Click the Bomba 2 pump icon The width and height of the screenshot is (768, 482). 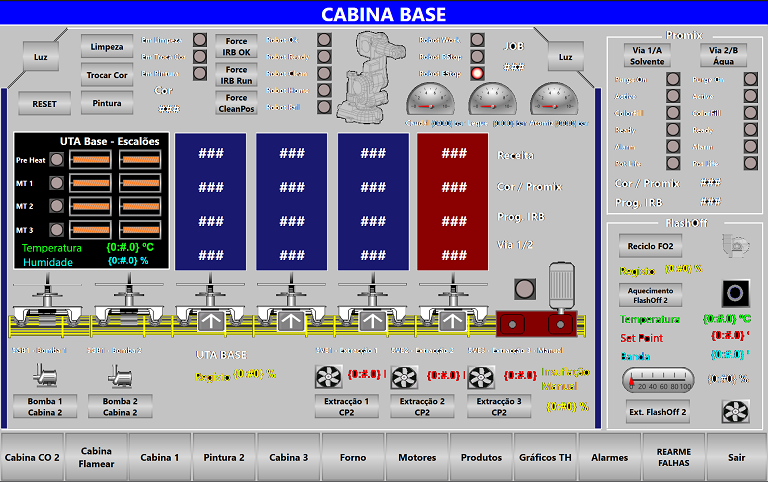119,374
